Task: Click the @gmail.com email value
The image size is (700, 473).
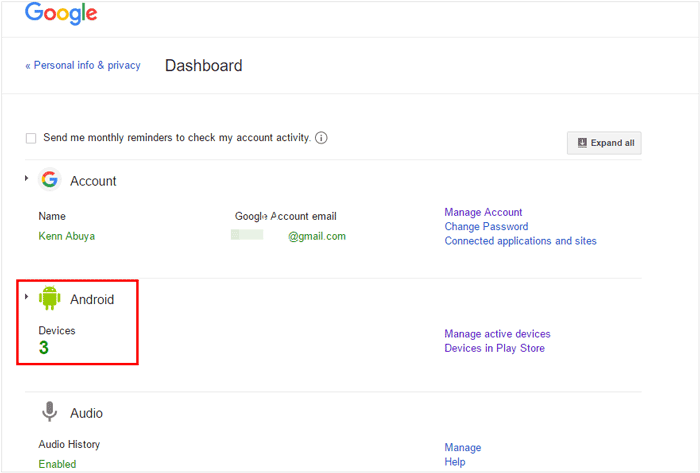Action: pos(317,236)
